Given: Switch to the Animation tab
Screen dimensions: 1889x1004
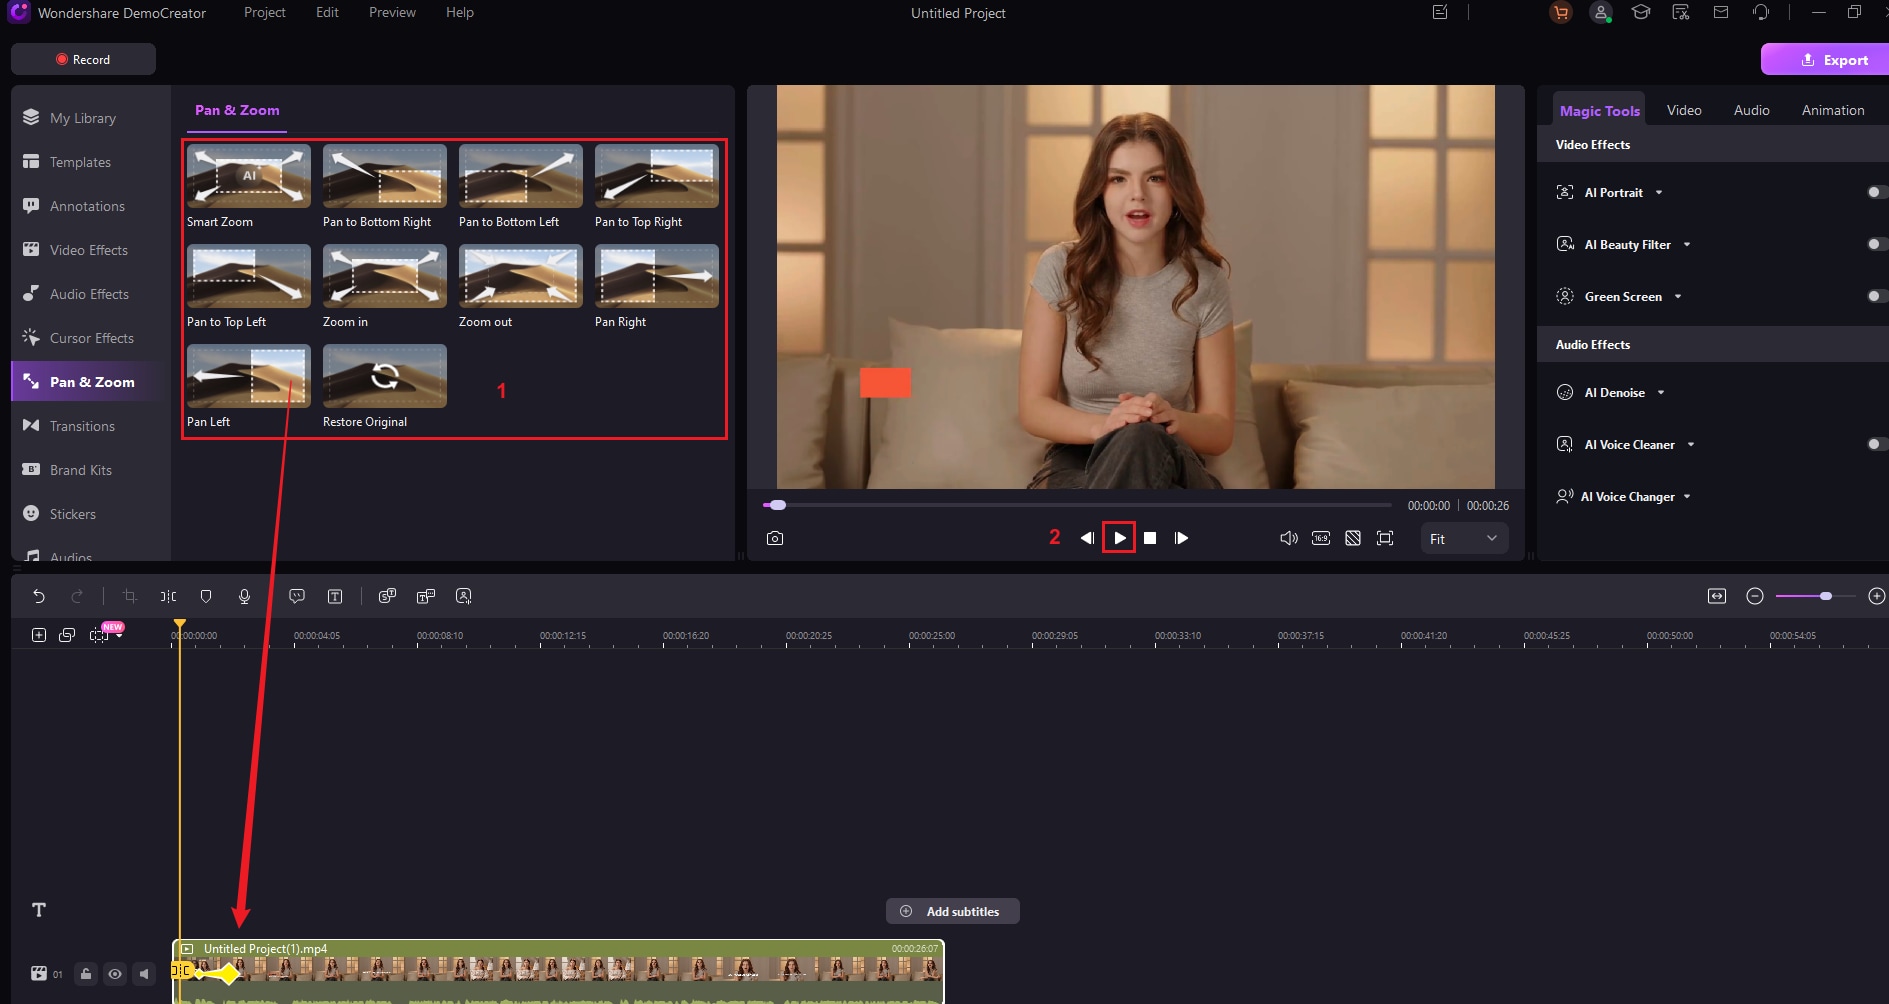Looking at the screenshot, I should click(1832, 110).
